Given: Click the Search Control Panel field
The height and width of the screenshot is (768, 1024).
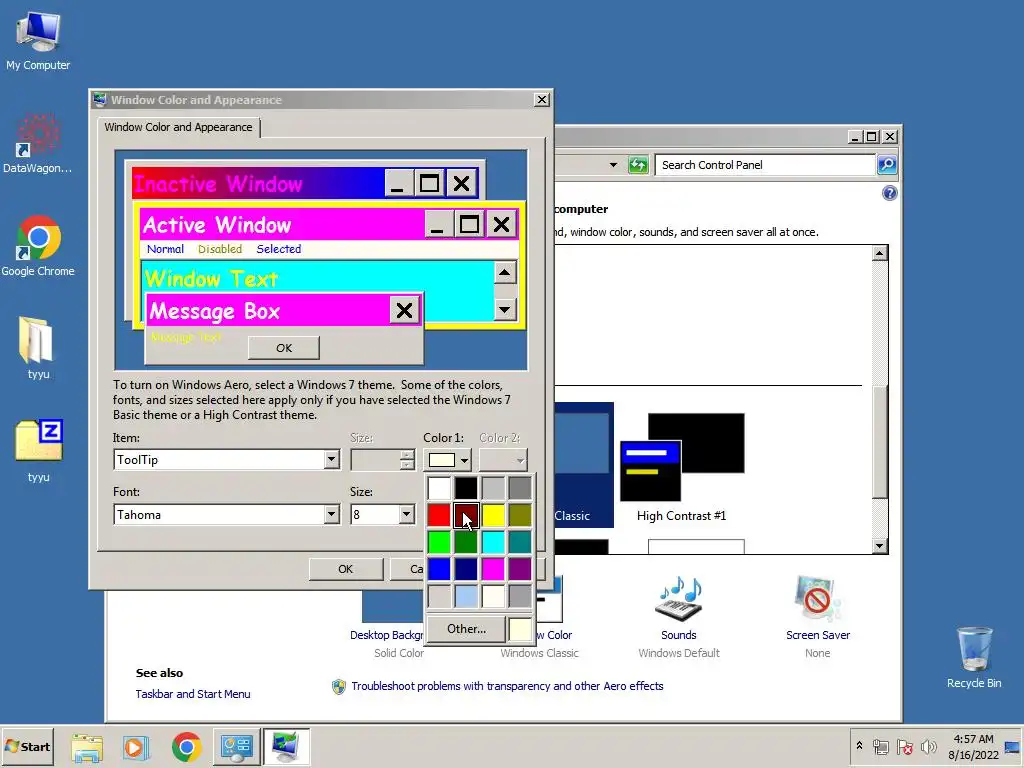Looking at the screenshot, I should pyautogui.click(x=765, y=165).
